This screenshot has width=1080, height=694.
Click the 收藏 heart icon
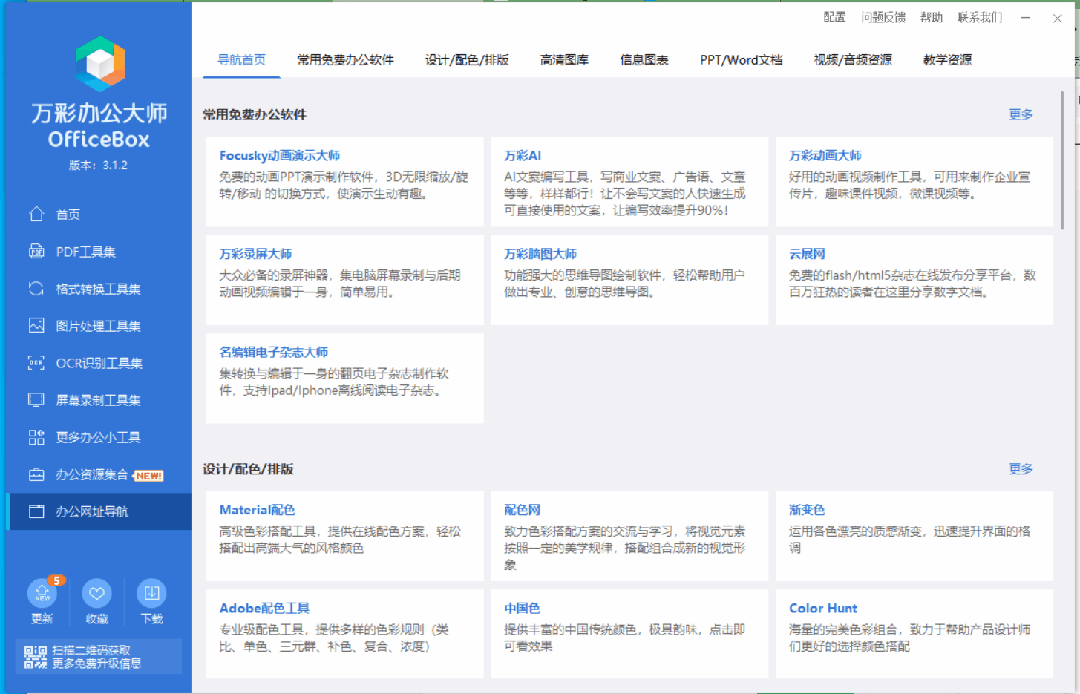coord(96,593)
